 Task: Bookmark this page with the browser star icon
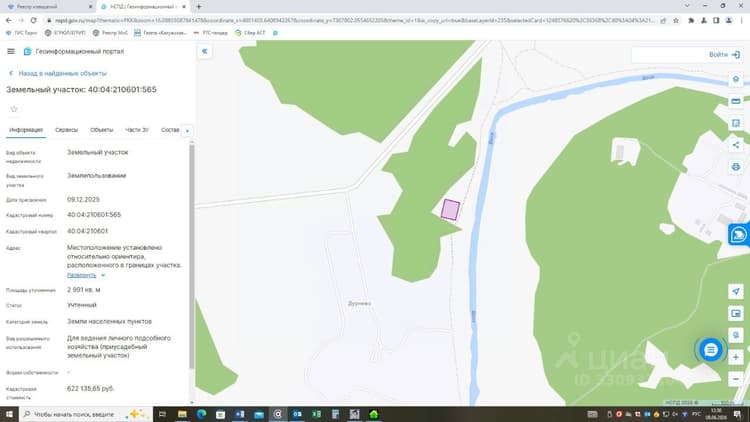click(675, 21)
